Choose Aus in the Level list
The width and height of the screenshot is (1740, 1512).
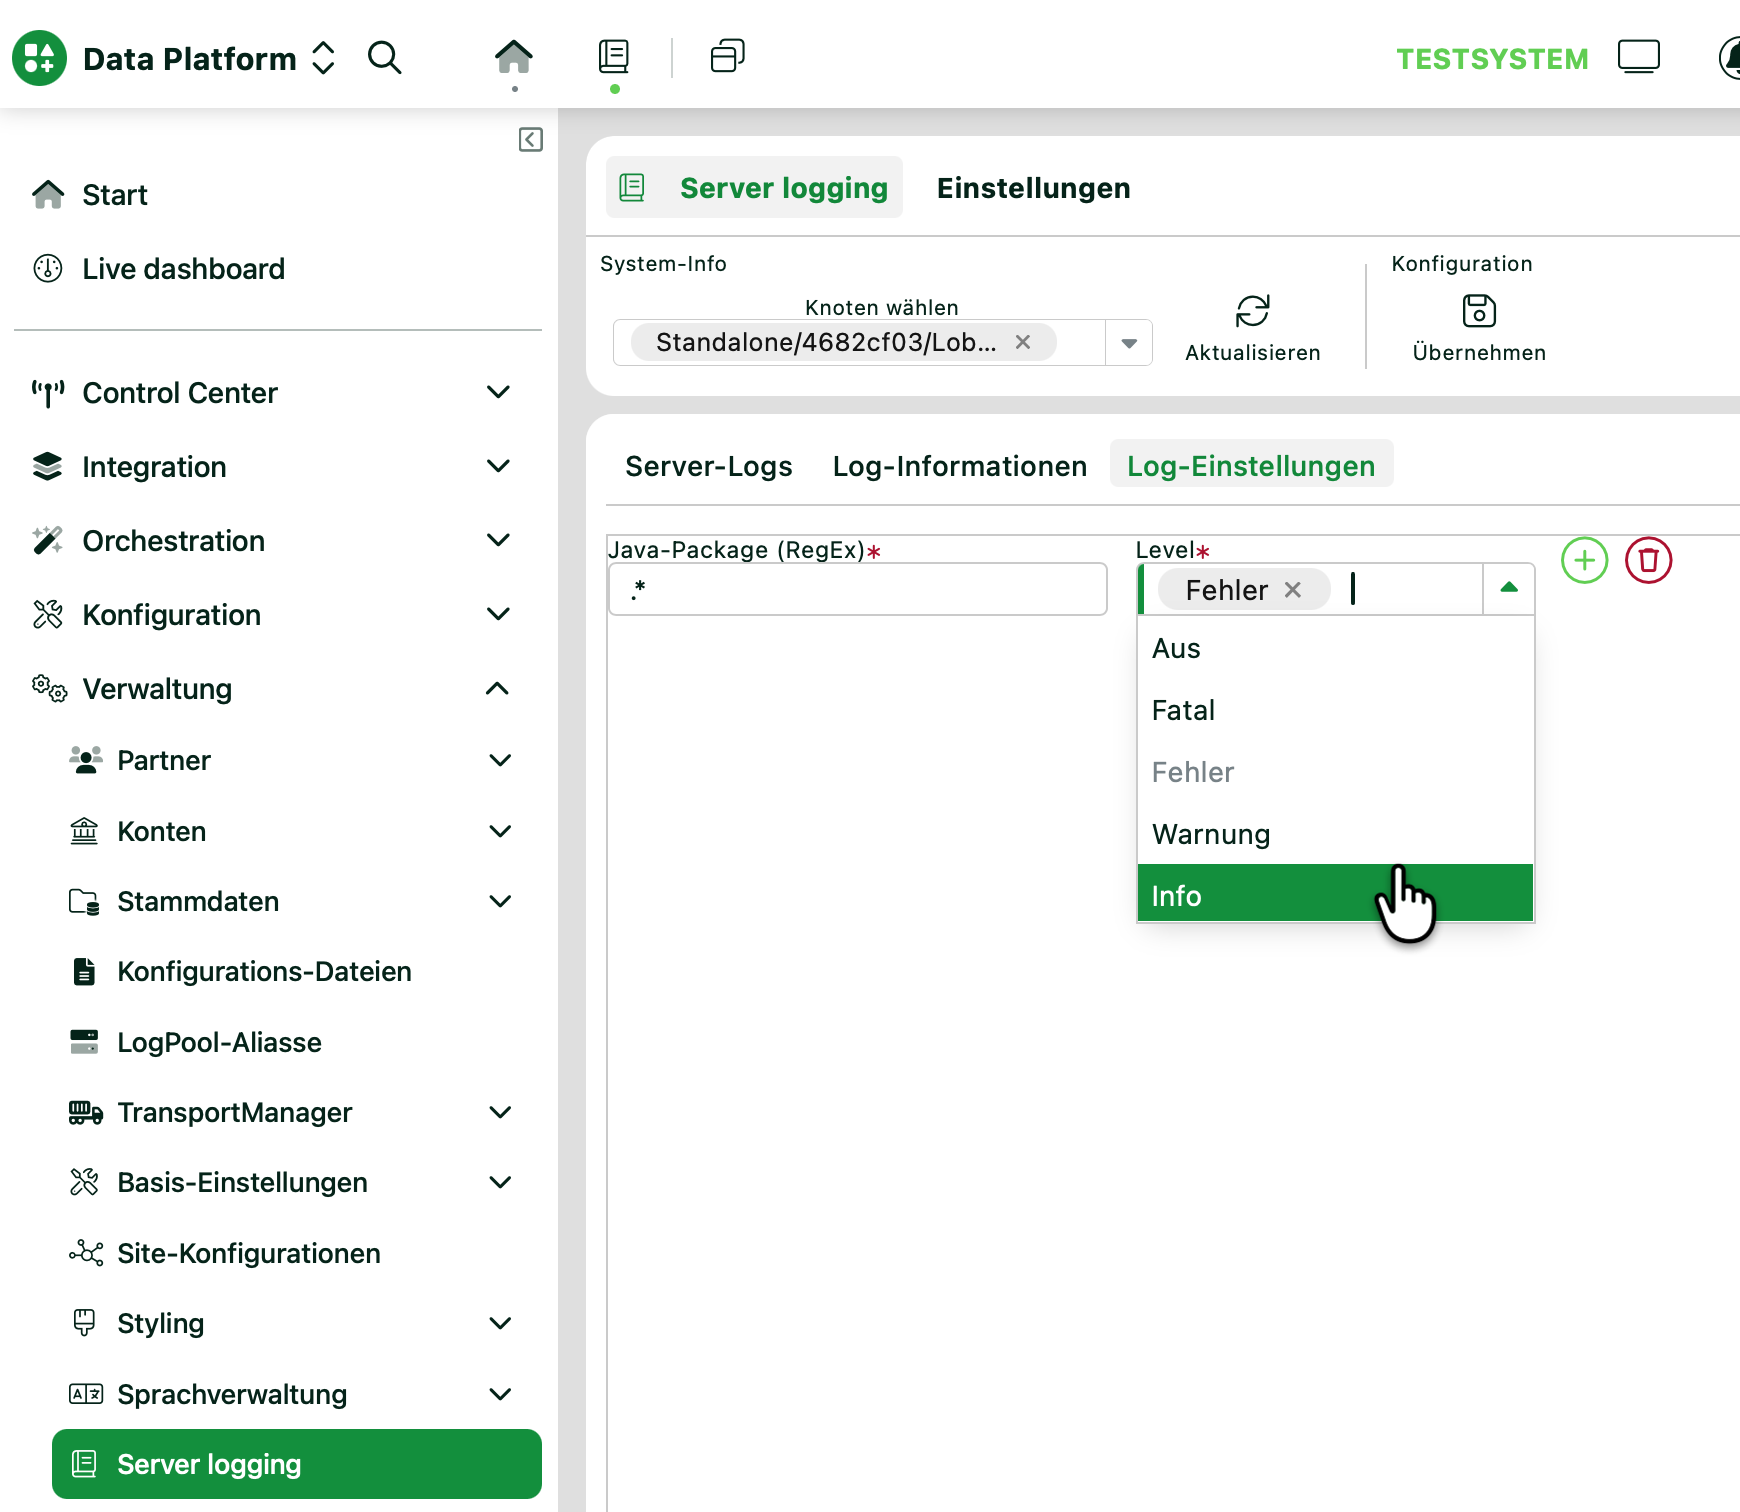pyautogui.click(x=1336, y=648)
